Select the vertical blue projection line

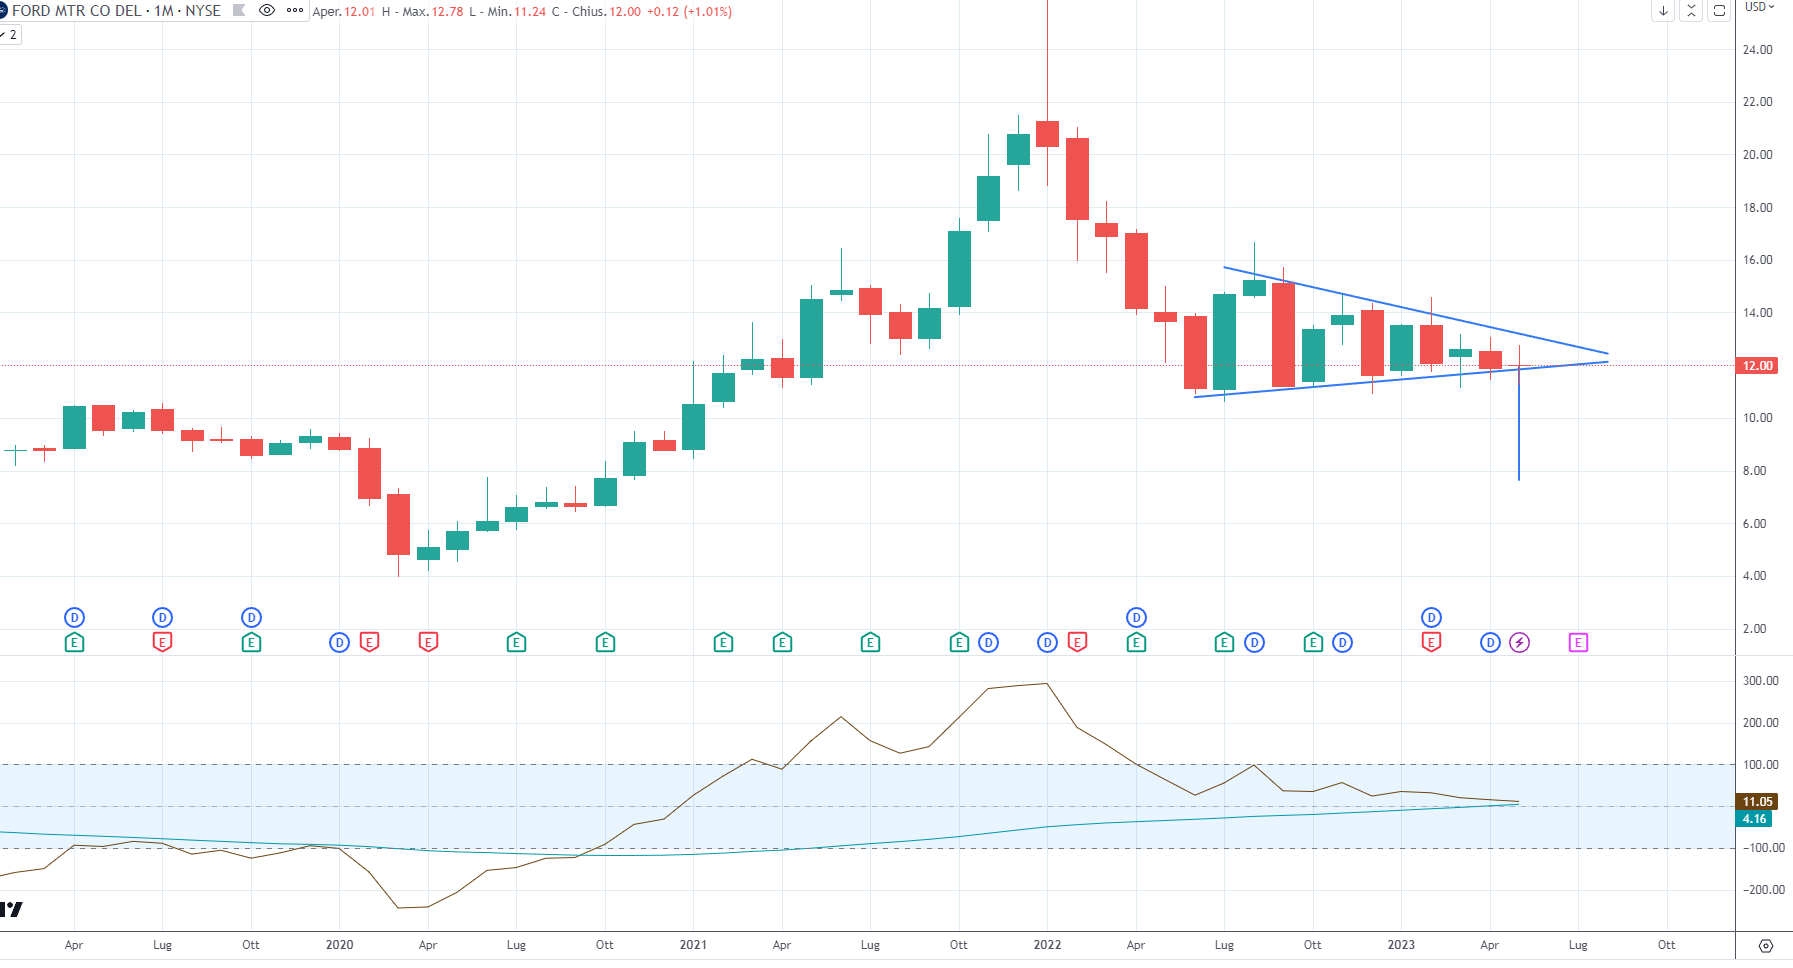(1519, 425)
